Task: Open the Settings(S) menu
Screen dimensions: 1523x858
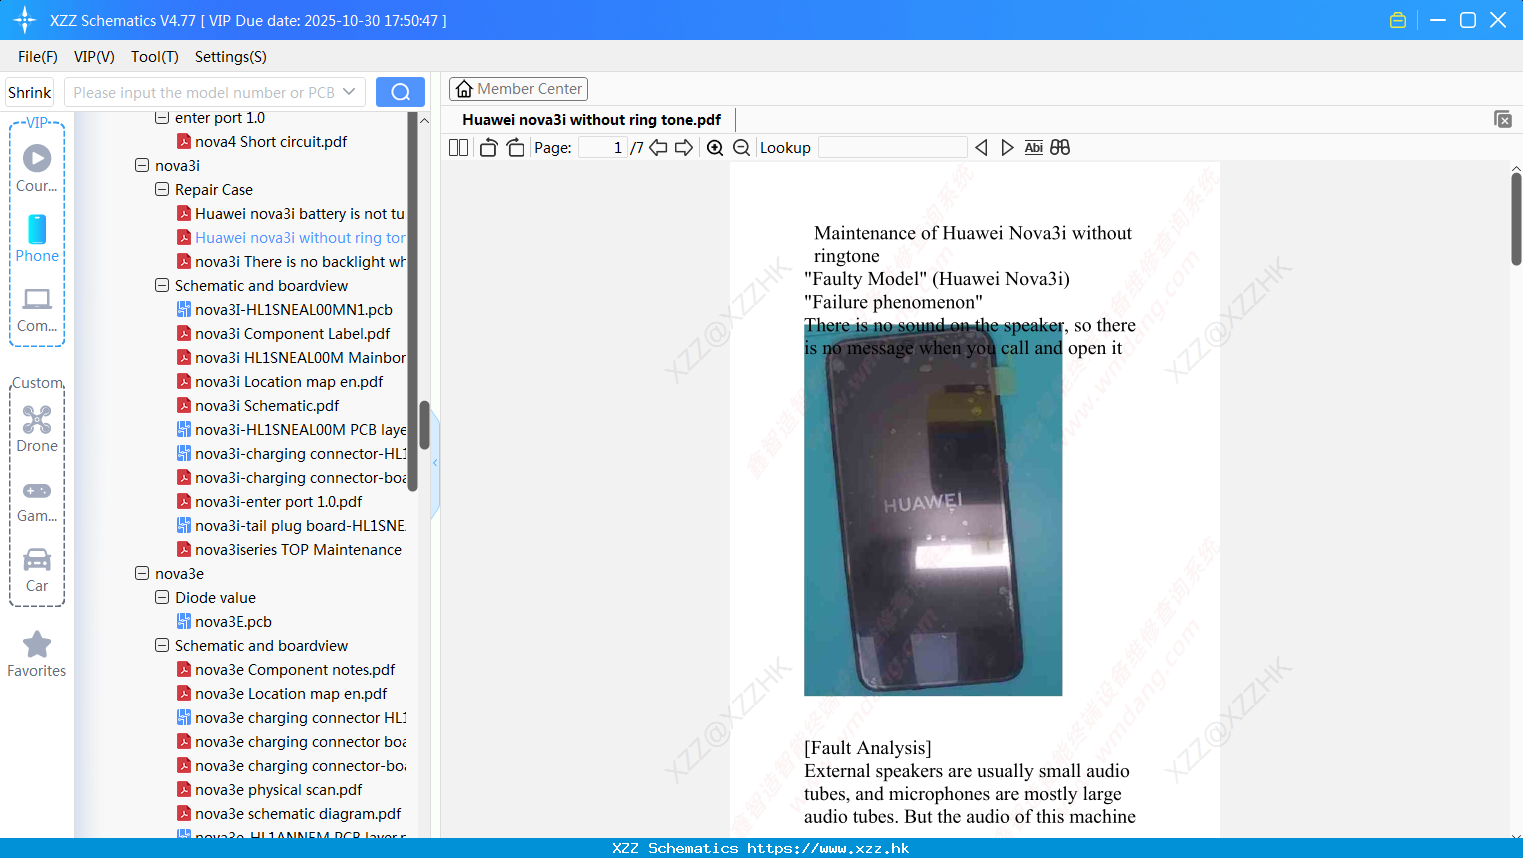Action: click(x=231, y=57)
